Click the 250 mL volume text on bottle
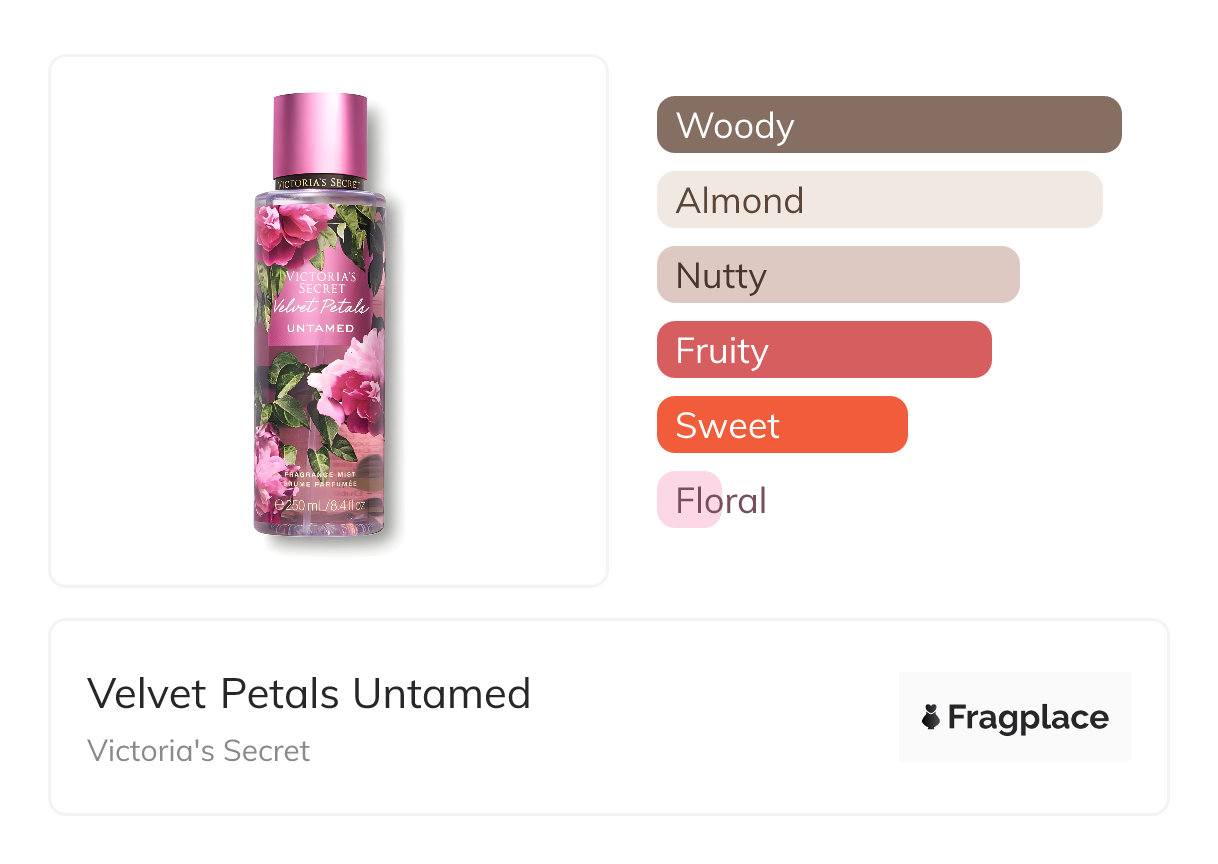Screen dimensions: 1218x864 [320, 505]
